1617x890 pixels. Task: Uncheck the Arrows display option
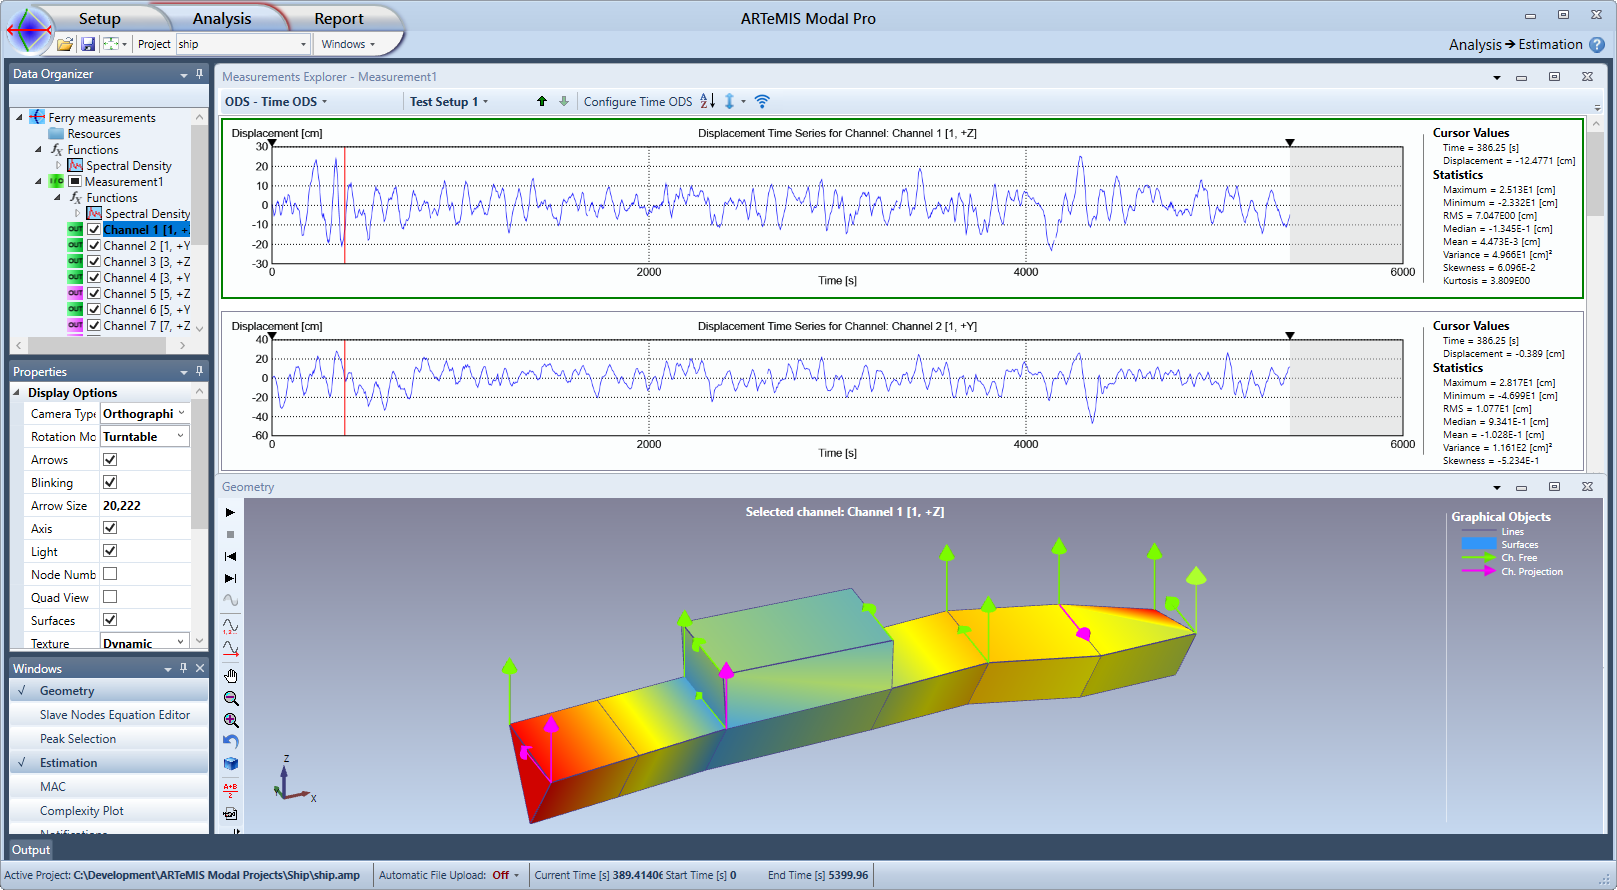click(110, 460)
